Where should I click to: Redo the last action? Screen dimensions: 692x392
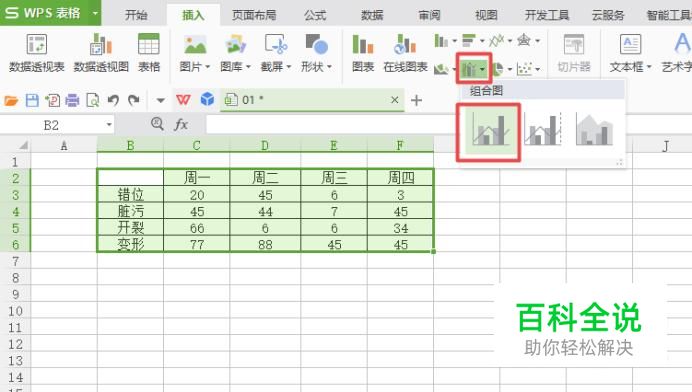coord(134,100)
